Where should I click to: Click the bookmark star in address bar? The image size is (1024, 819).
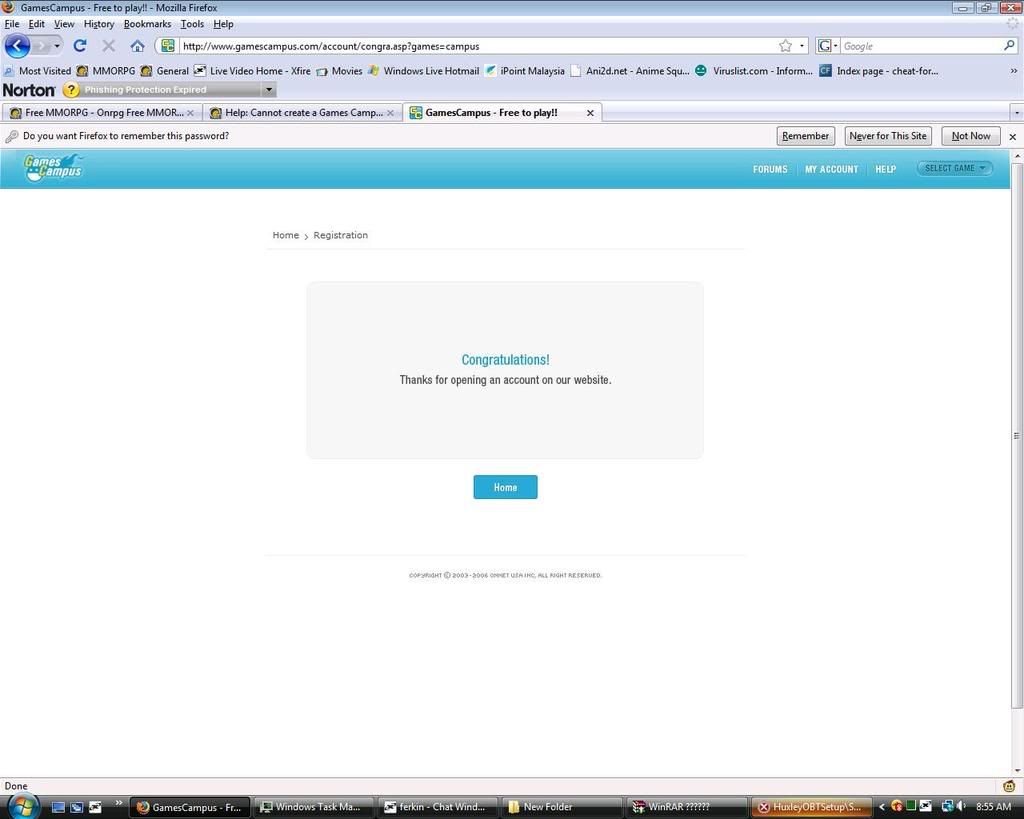(x=785, y=46)
